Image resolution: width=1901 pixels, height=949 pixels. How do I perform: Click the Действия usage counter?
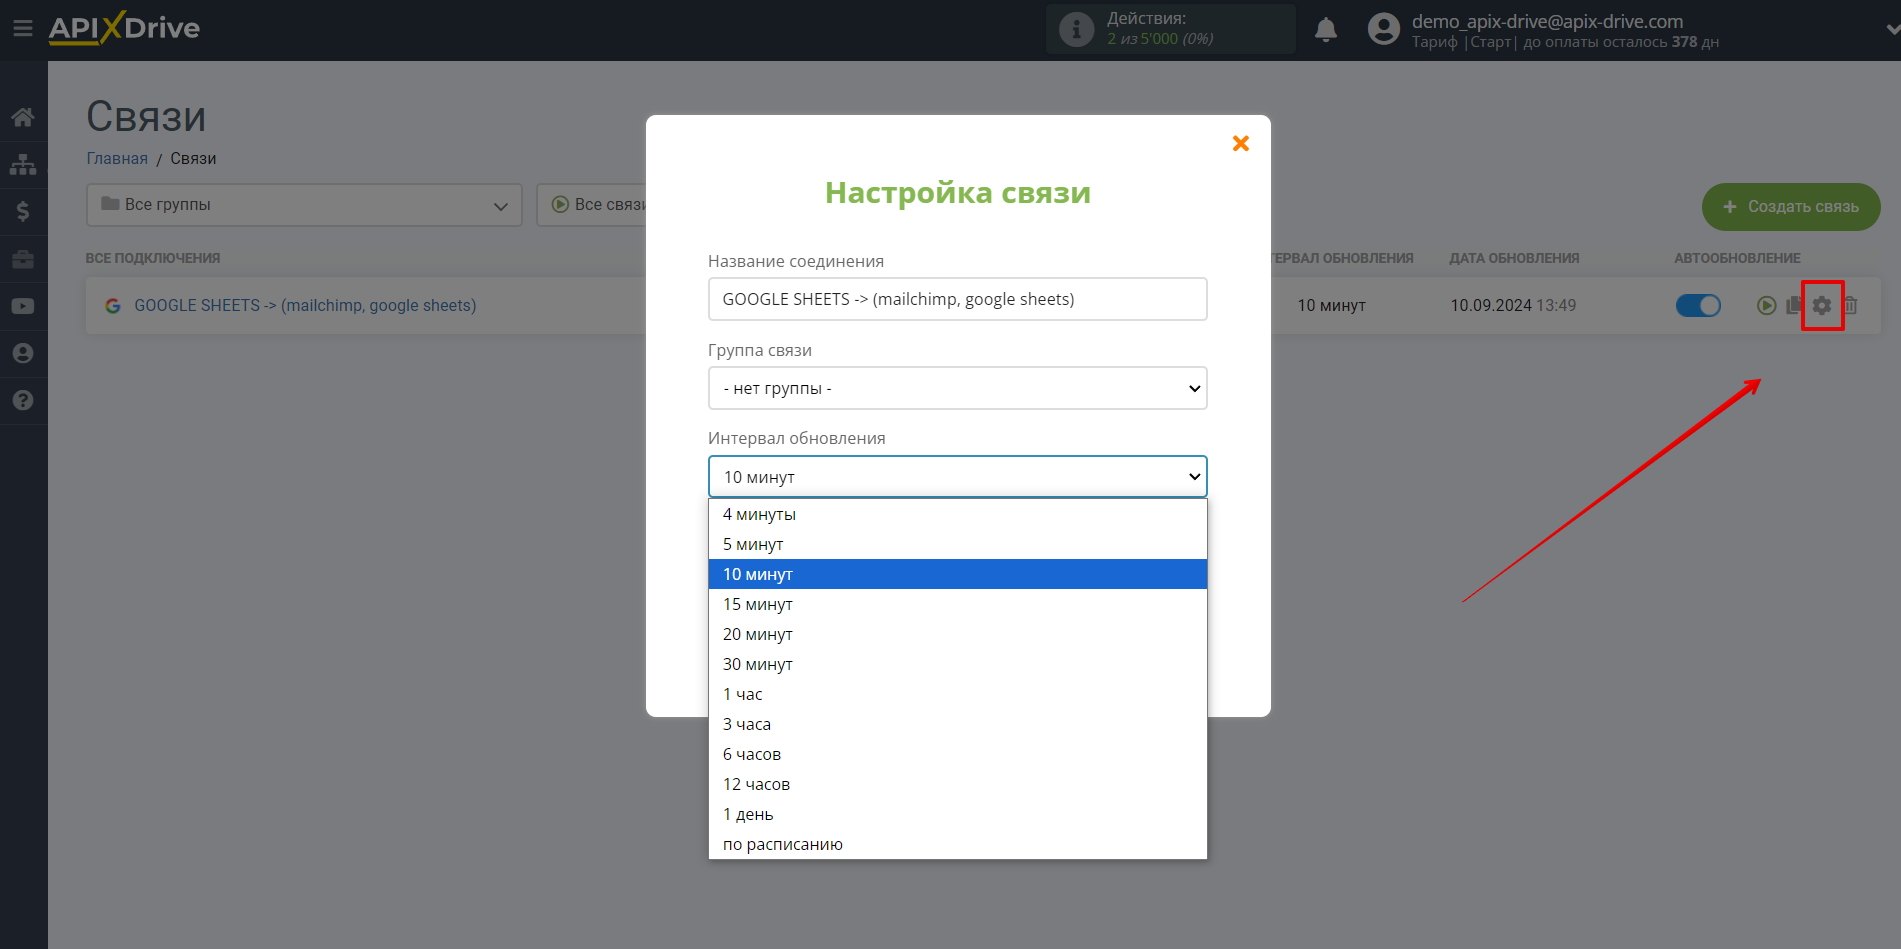[1170, 29]
